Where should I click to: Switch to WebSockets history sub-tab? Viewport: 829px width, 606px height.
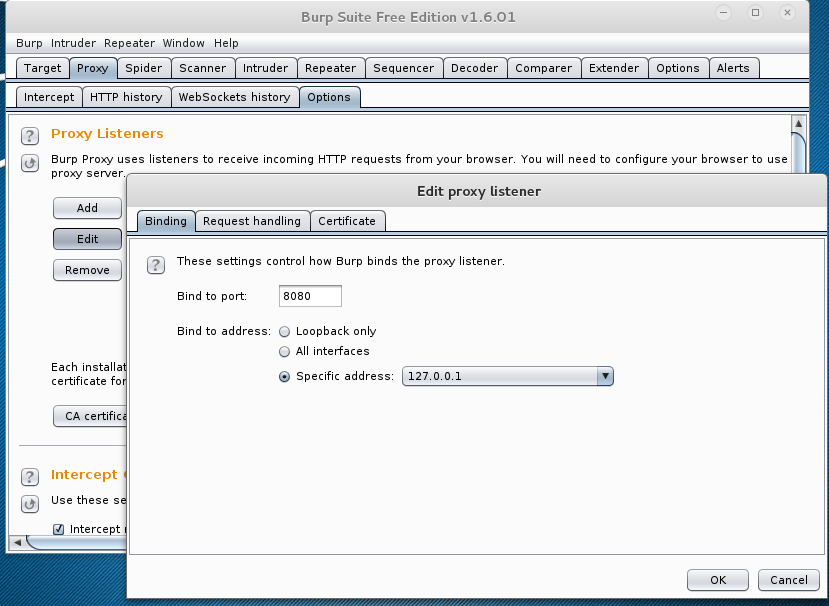coord(234,97)
